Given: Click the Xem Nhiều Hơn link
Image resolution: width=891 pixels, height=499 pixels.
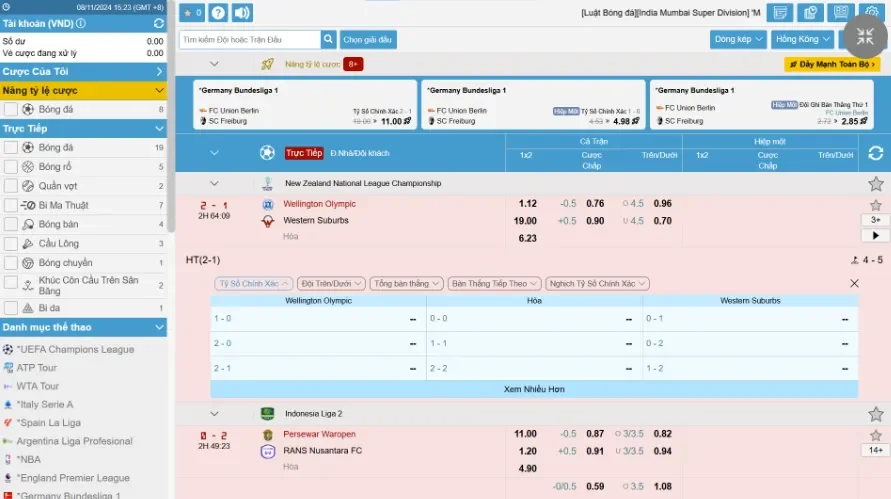Looking at the screenshot, I should click(x=534, y=389).
